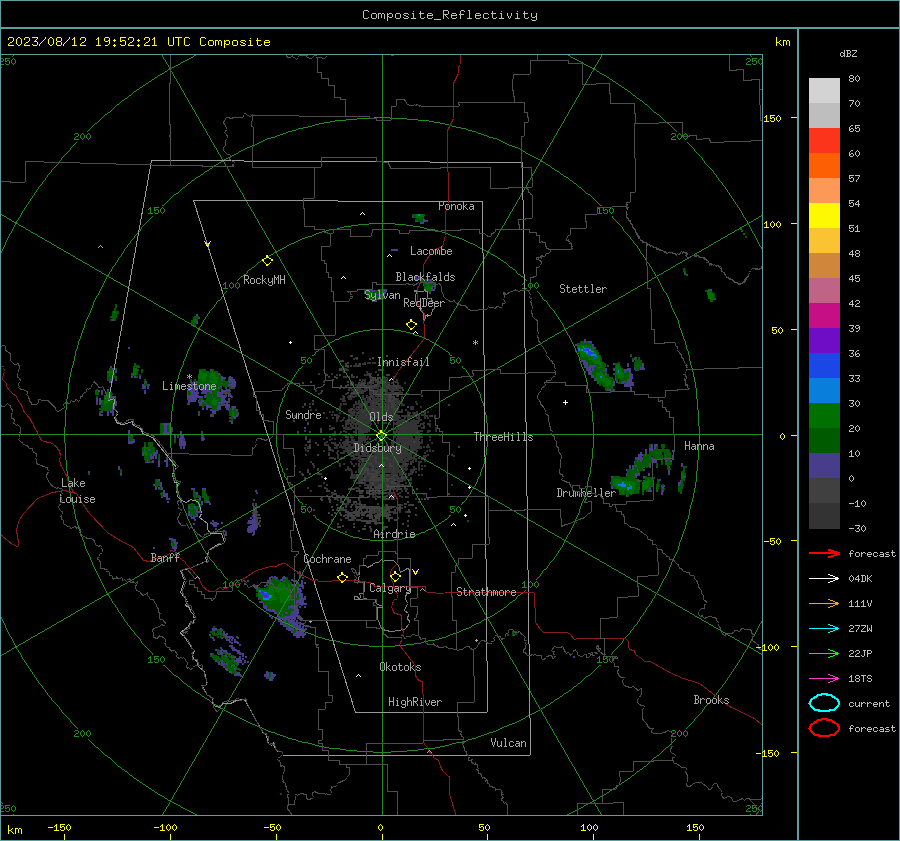Click the Sundre label

(x=303, y=414)
